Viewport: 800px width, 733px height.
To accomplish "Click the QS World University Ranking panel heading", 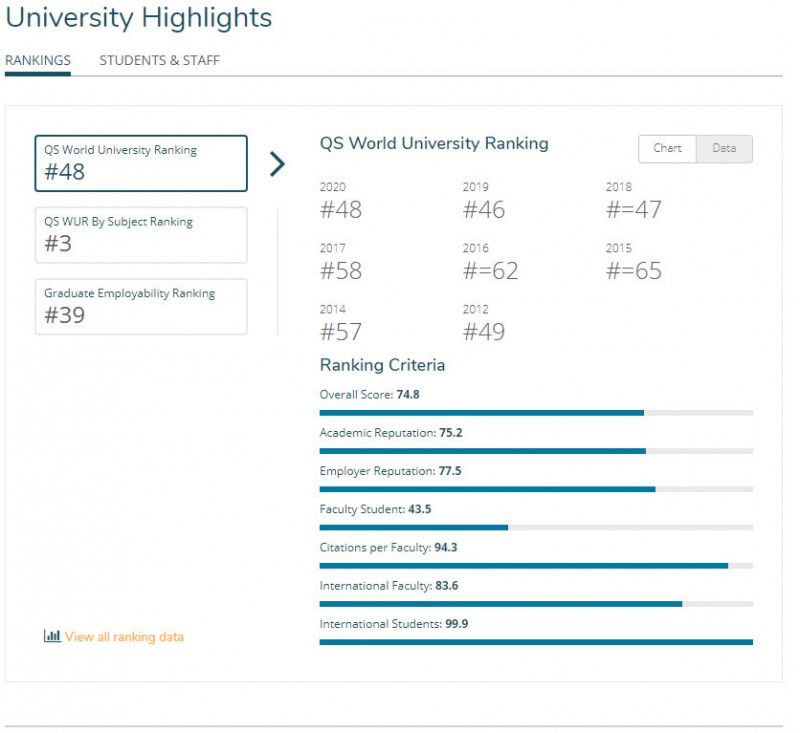I will click(434, 143).
